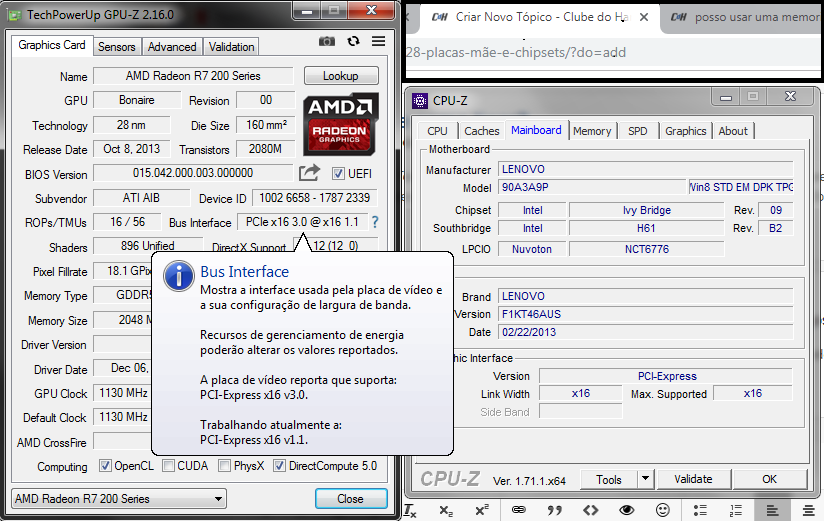This screenshot has width=824, height=523.
Task: Click the GPU name field AMD Radeon R7 200 Series
Action: [x=193, y=76]
